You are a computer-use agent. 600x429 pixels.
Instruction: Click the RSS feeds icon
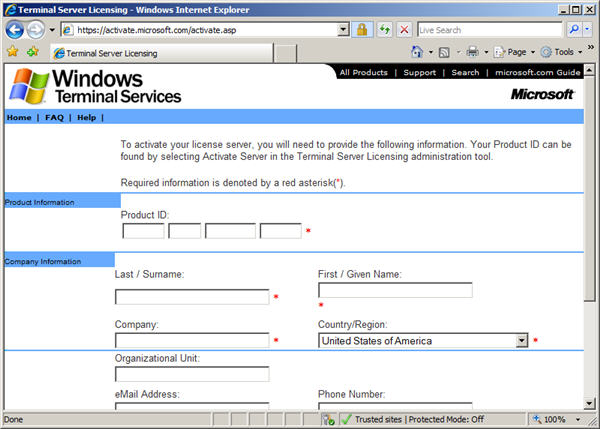pos(444,52)
